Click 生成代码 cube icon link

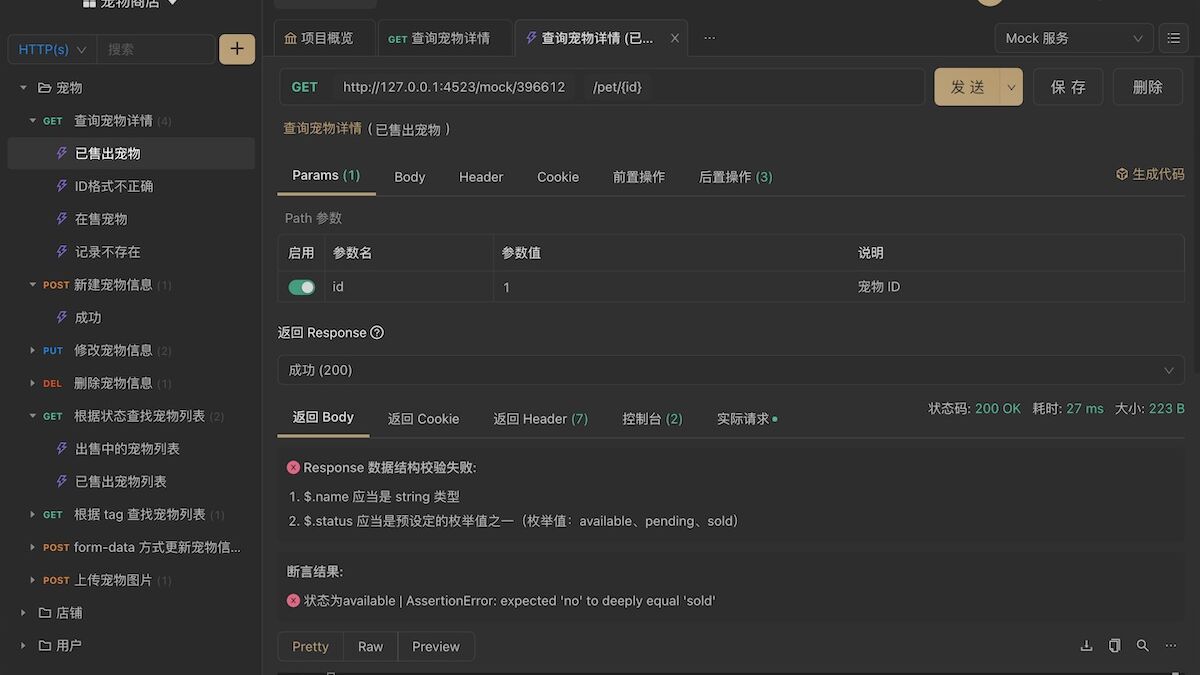[x=1150, y=174]
